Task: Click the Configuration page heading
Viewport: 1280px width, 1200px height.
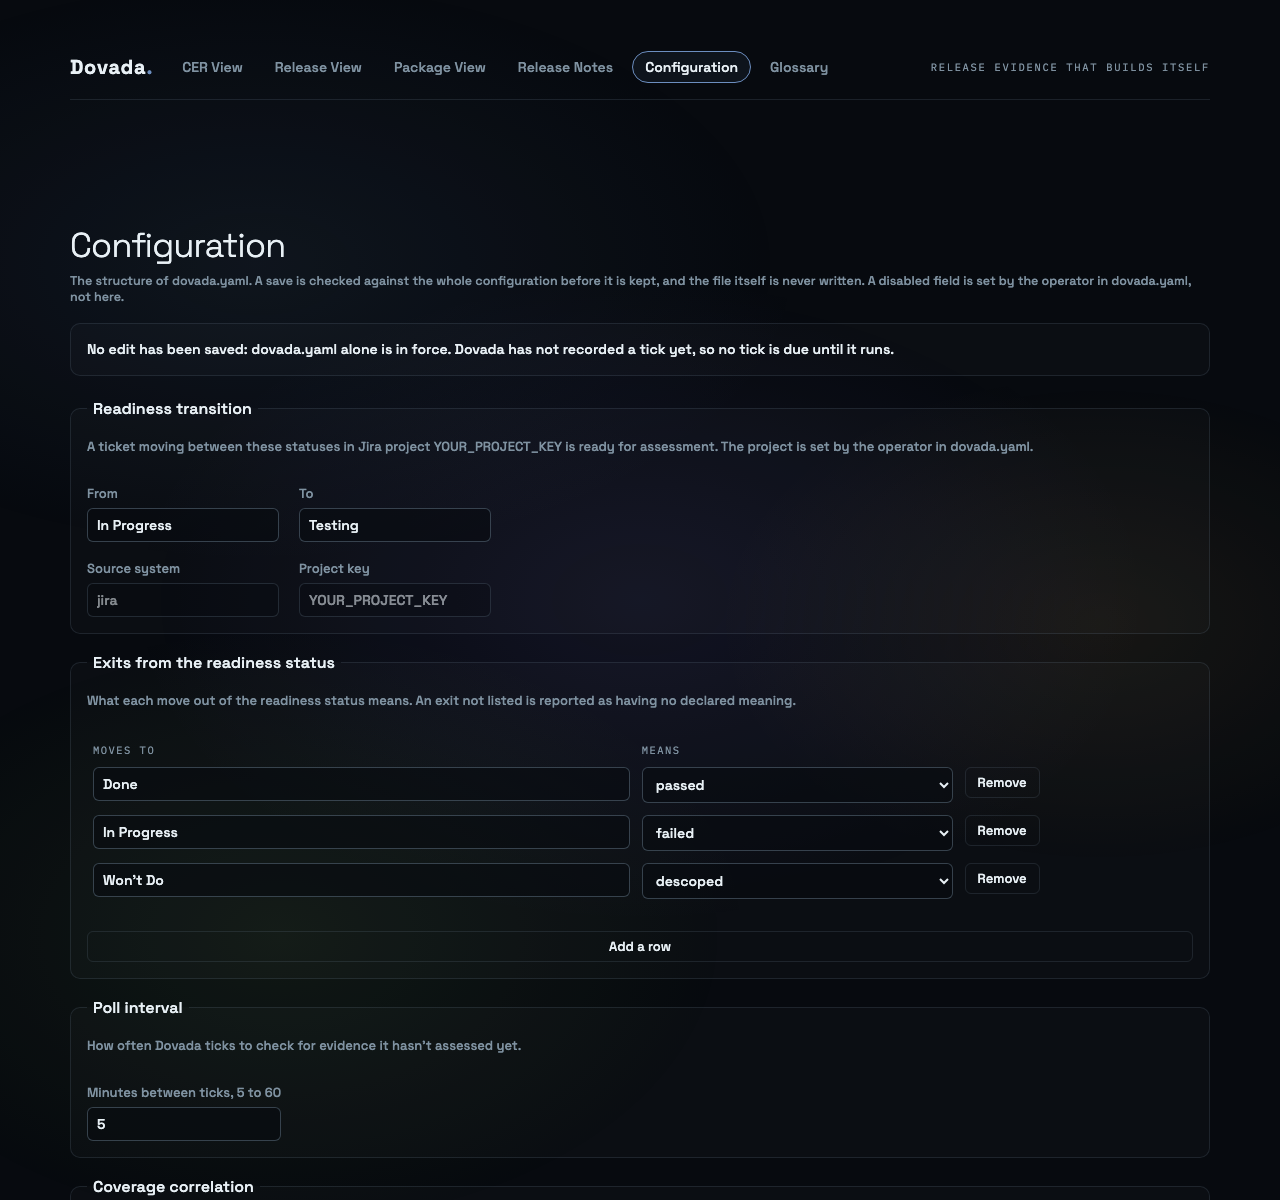Action: pyautogui.click(x=178, y=246)
